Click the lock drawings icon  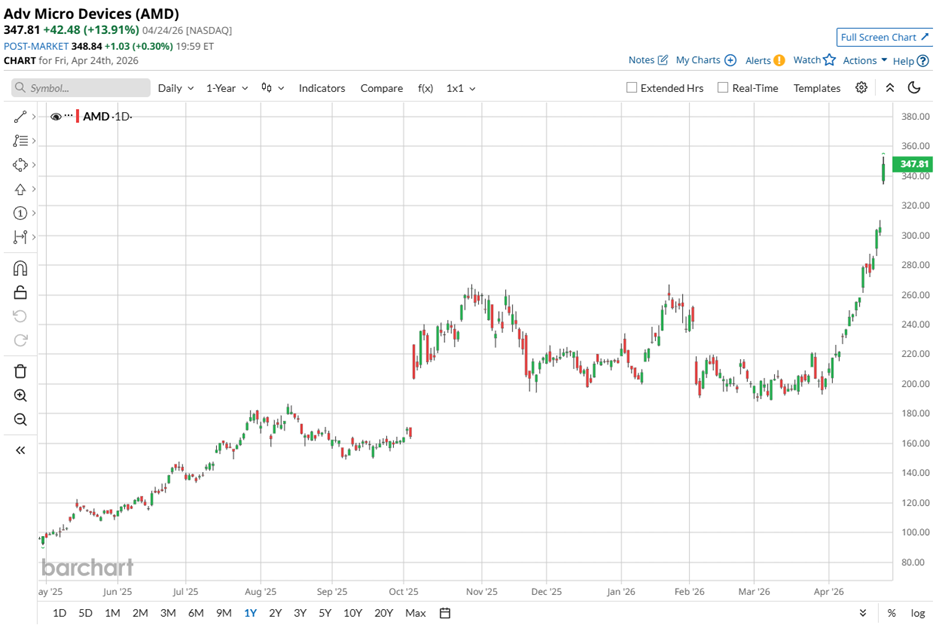[x=20, y=292]
